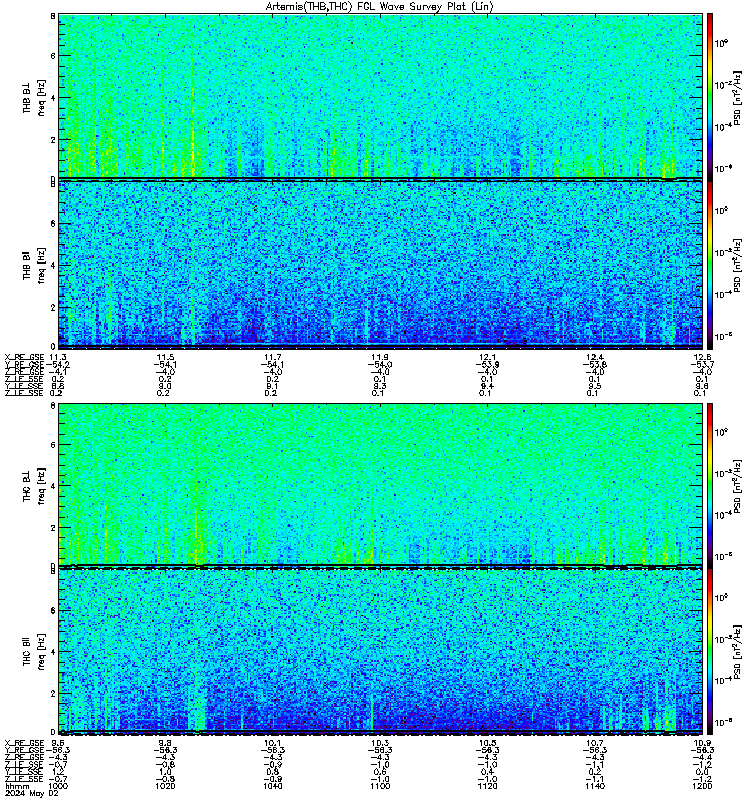750x800 pixels.
Task: Click the time label '1140'
Action: (x=595, y=786)
